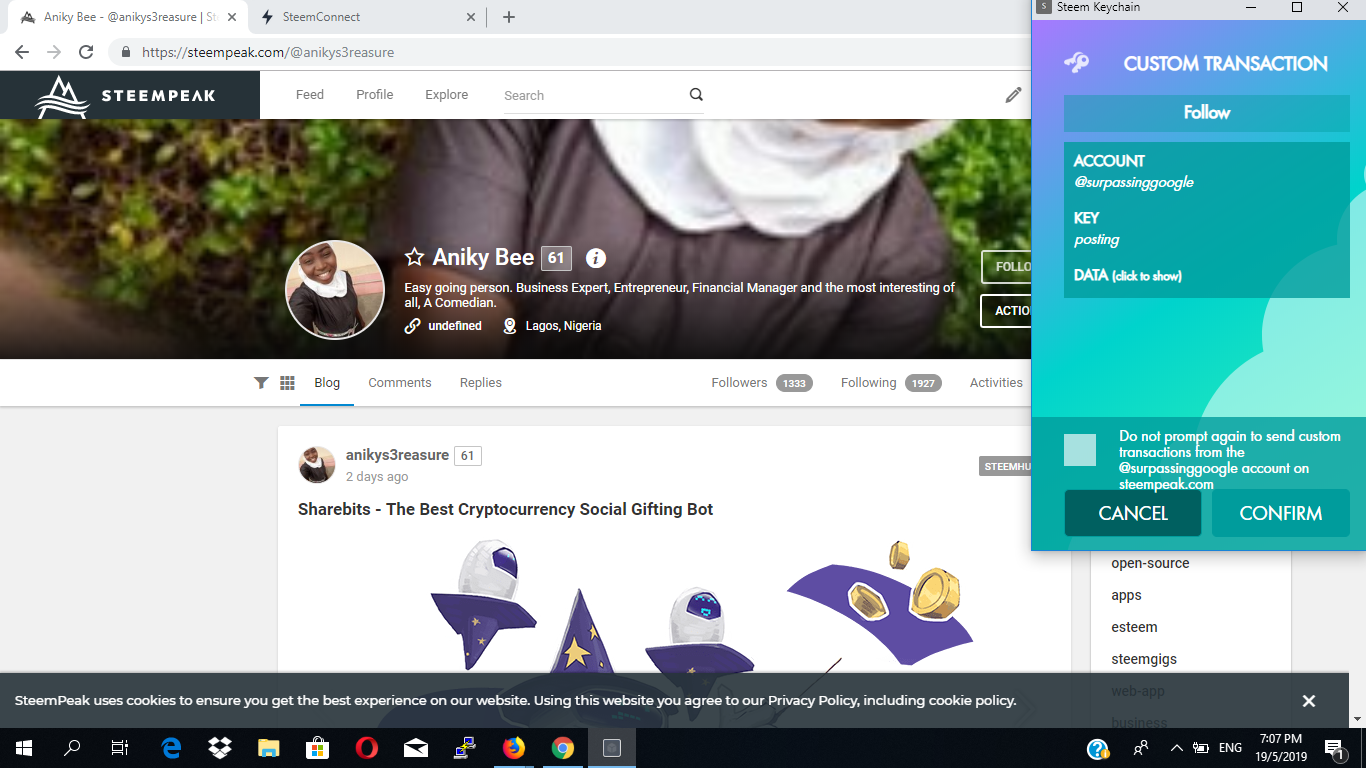Open Dropbox from the taskbar
1366x768 pixels.
(x=220, y=747)
